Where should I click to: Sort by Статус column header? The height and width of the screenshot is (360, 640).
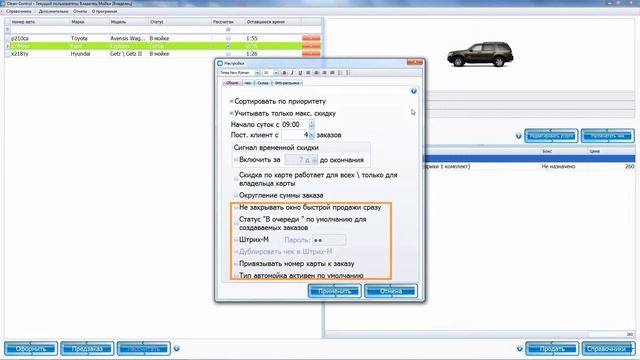pos(180,22)
